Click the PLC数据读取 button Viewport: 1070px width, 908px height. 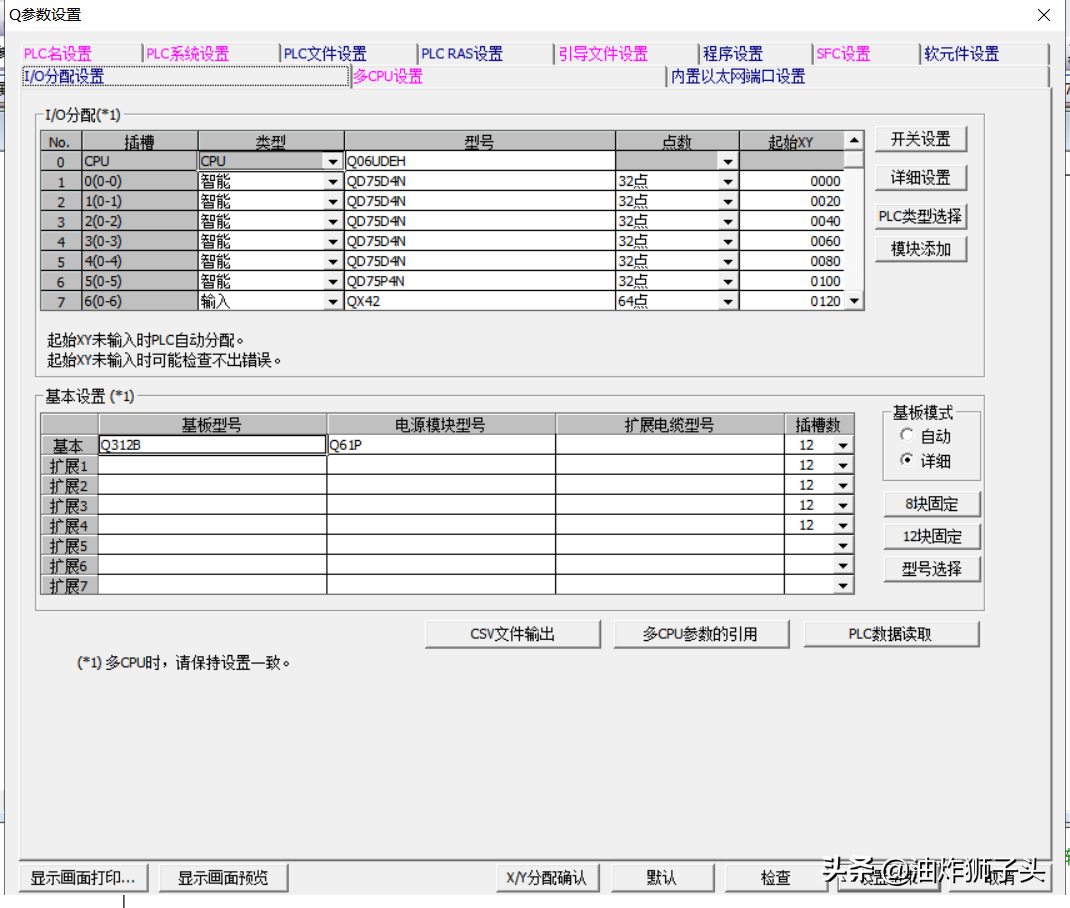pyautogui.click(x=890, y=634)
